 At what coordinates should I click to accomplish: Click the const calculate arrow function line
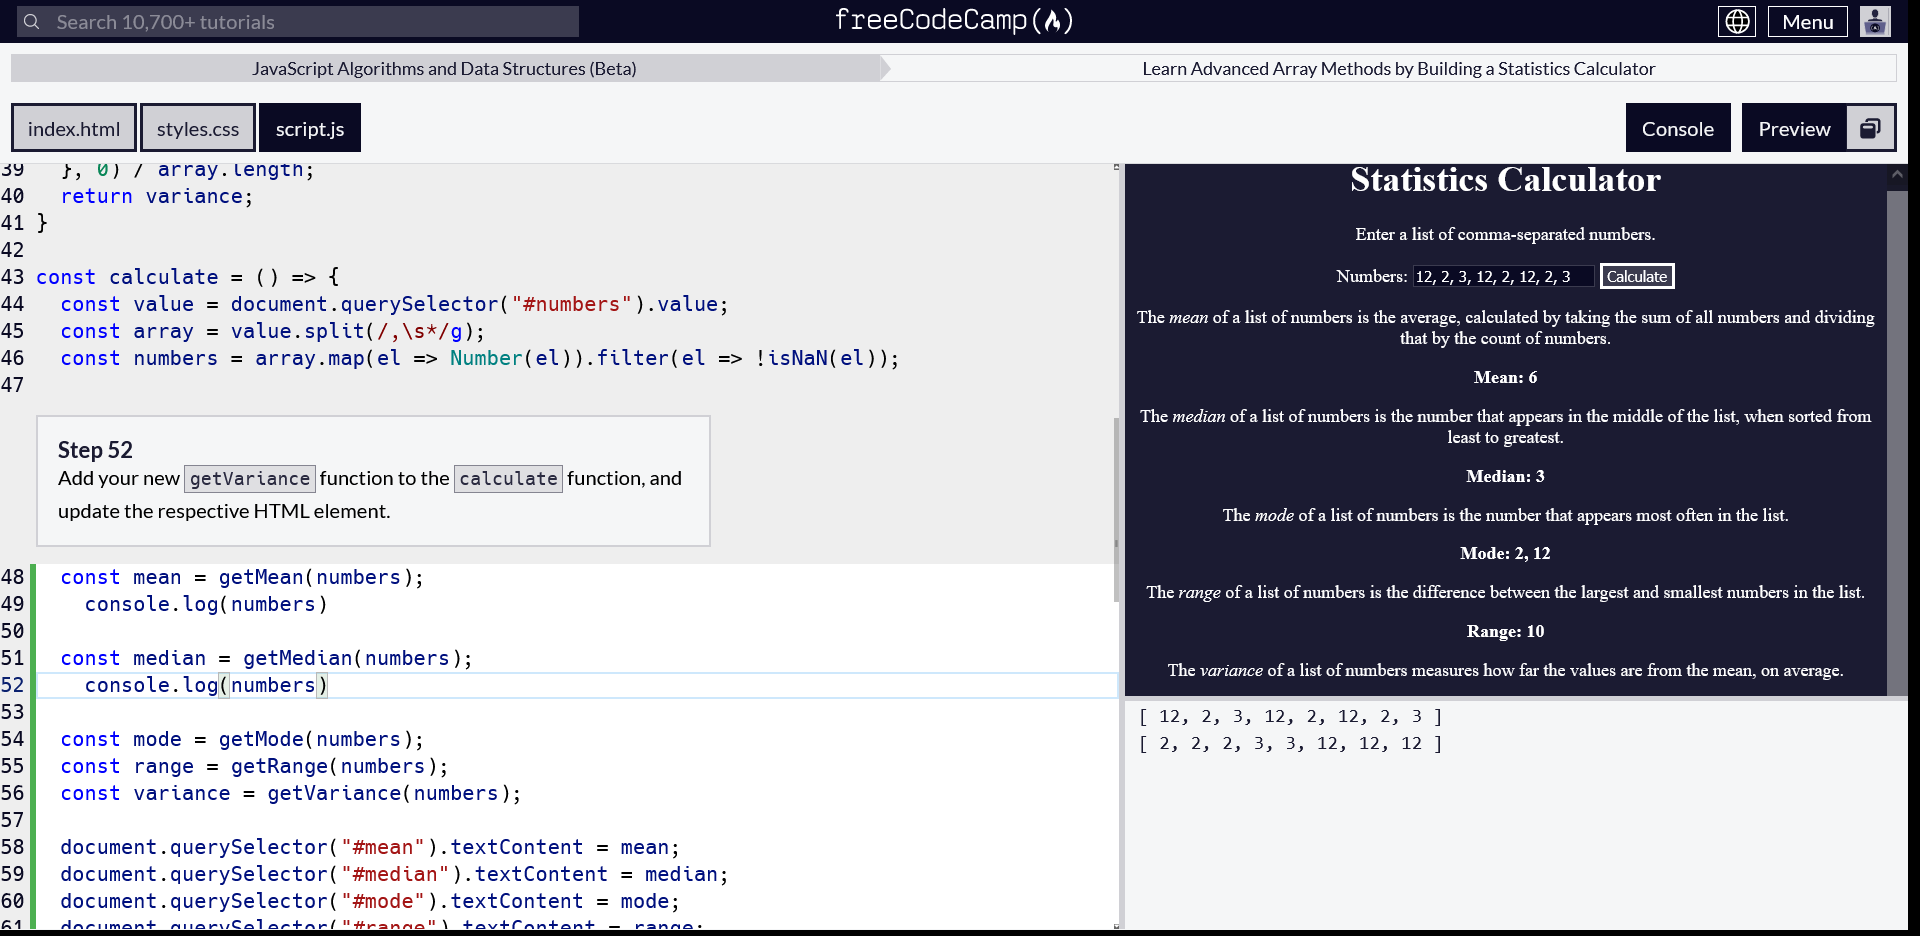coord(188,277)
